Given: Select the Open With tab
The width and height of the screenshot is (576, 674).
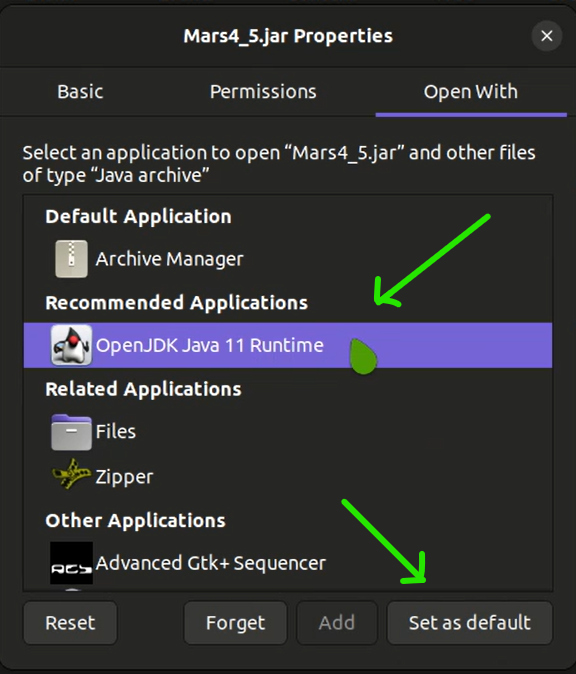Looking at the screenshot, I should pos(471,92).
